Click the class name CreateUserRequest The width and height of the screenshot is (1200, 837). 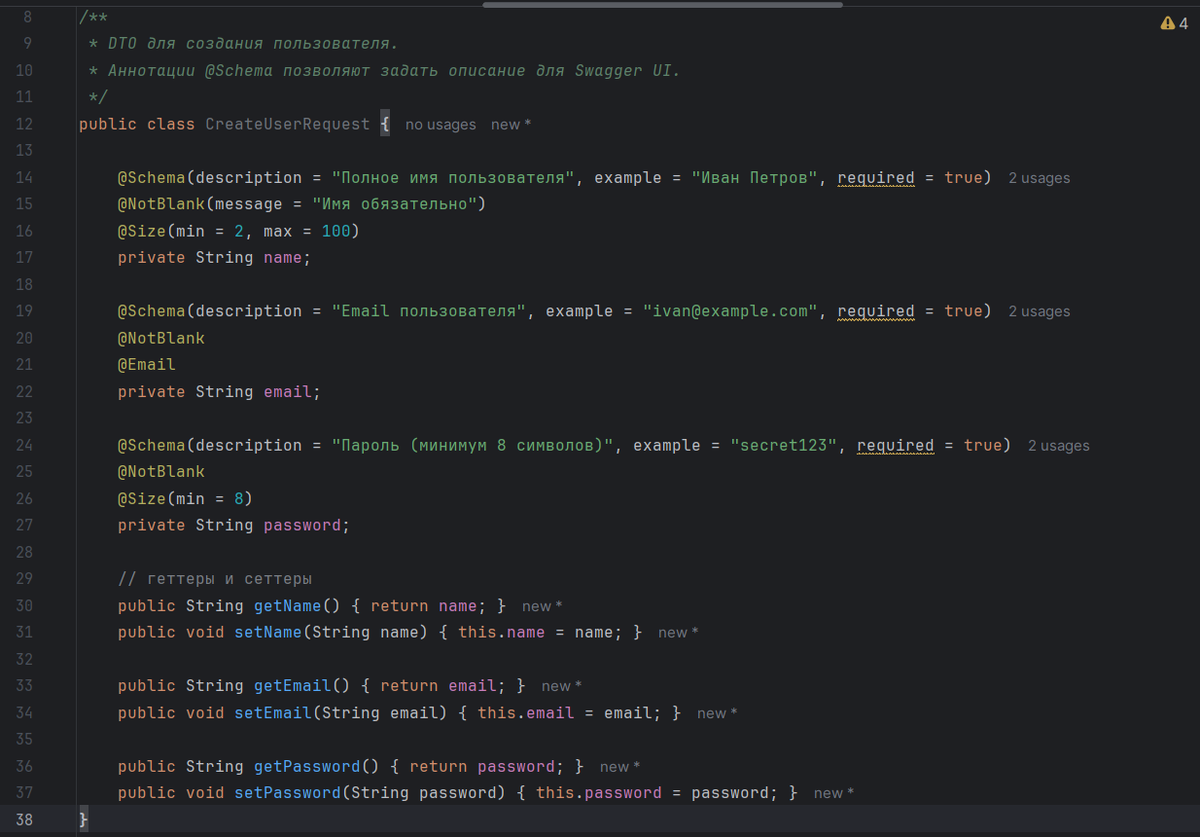point(288,124)
